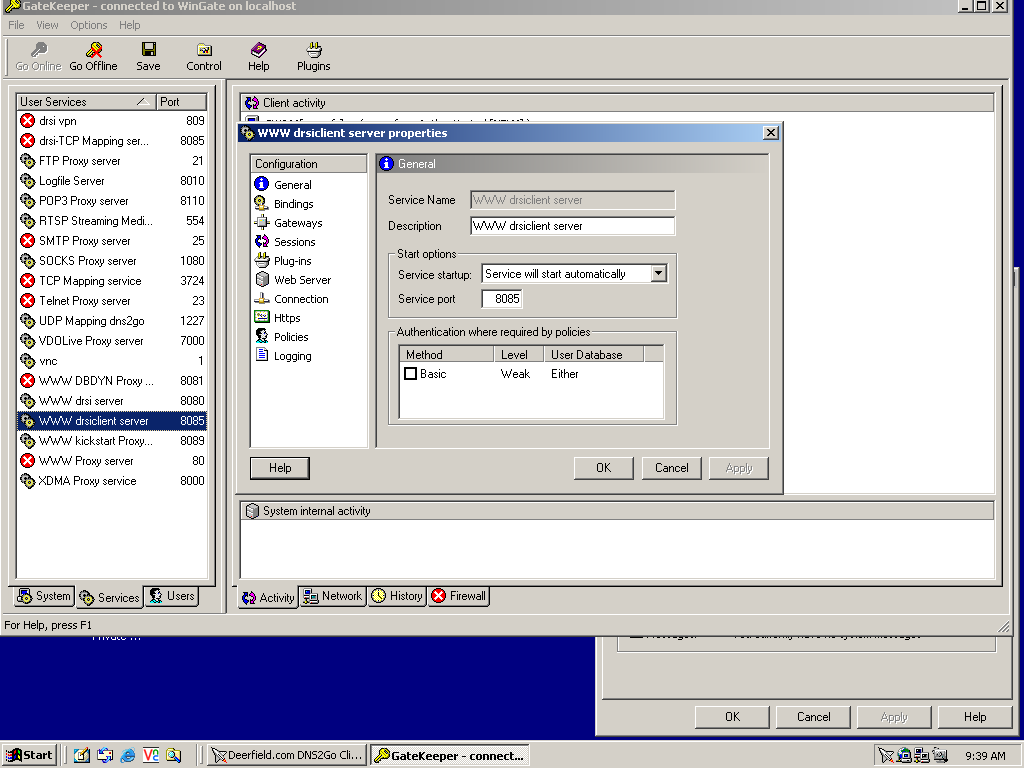Click the stopped icon beside SMTP Proxy server
The width and height of the screenshot is (1024, 768).
tap(27, 241)
